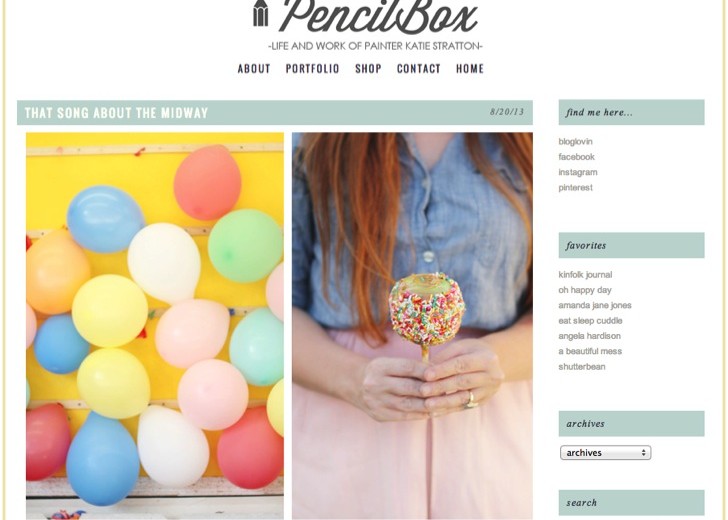Open eat sleep cuddle link

point(590,321)
